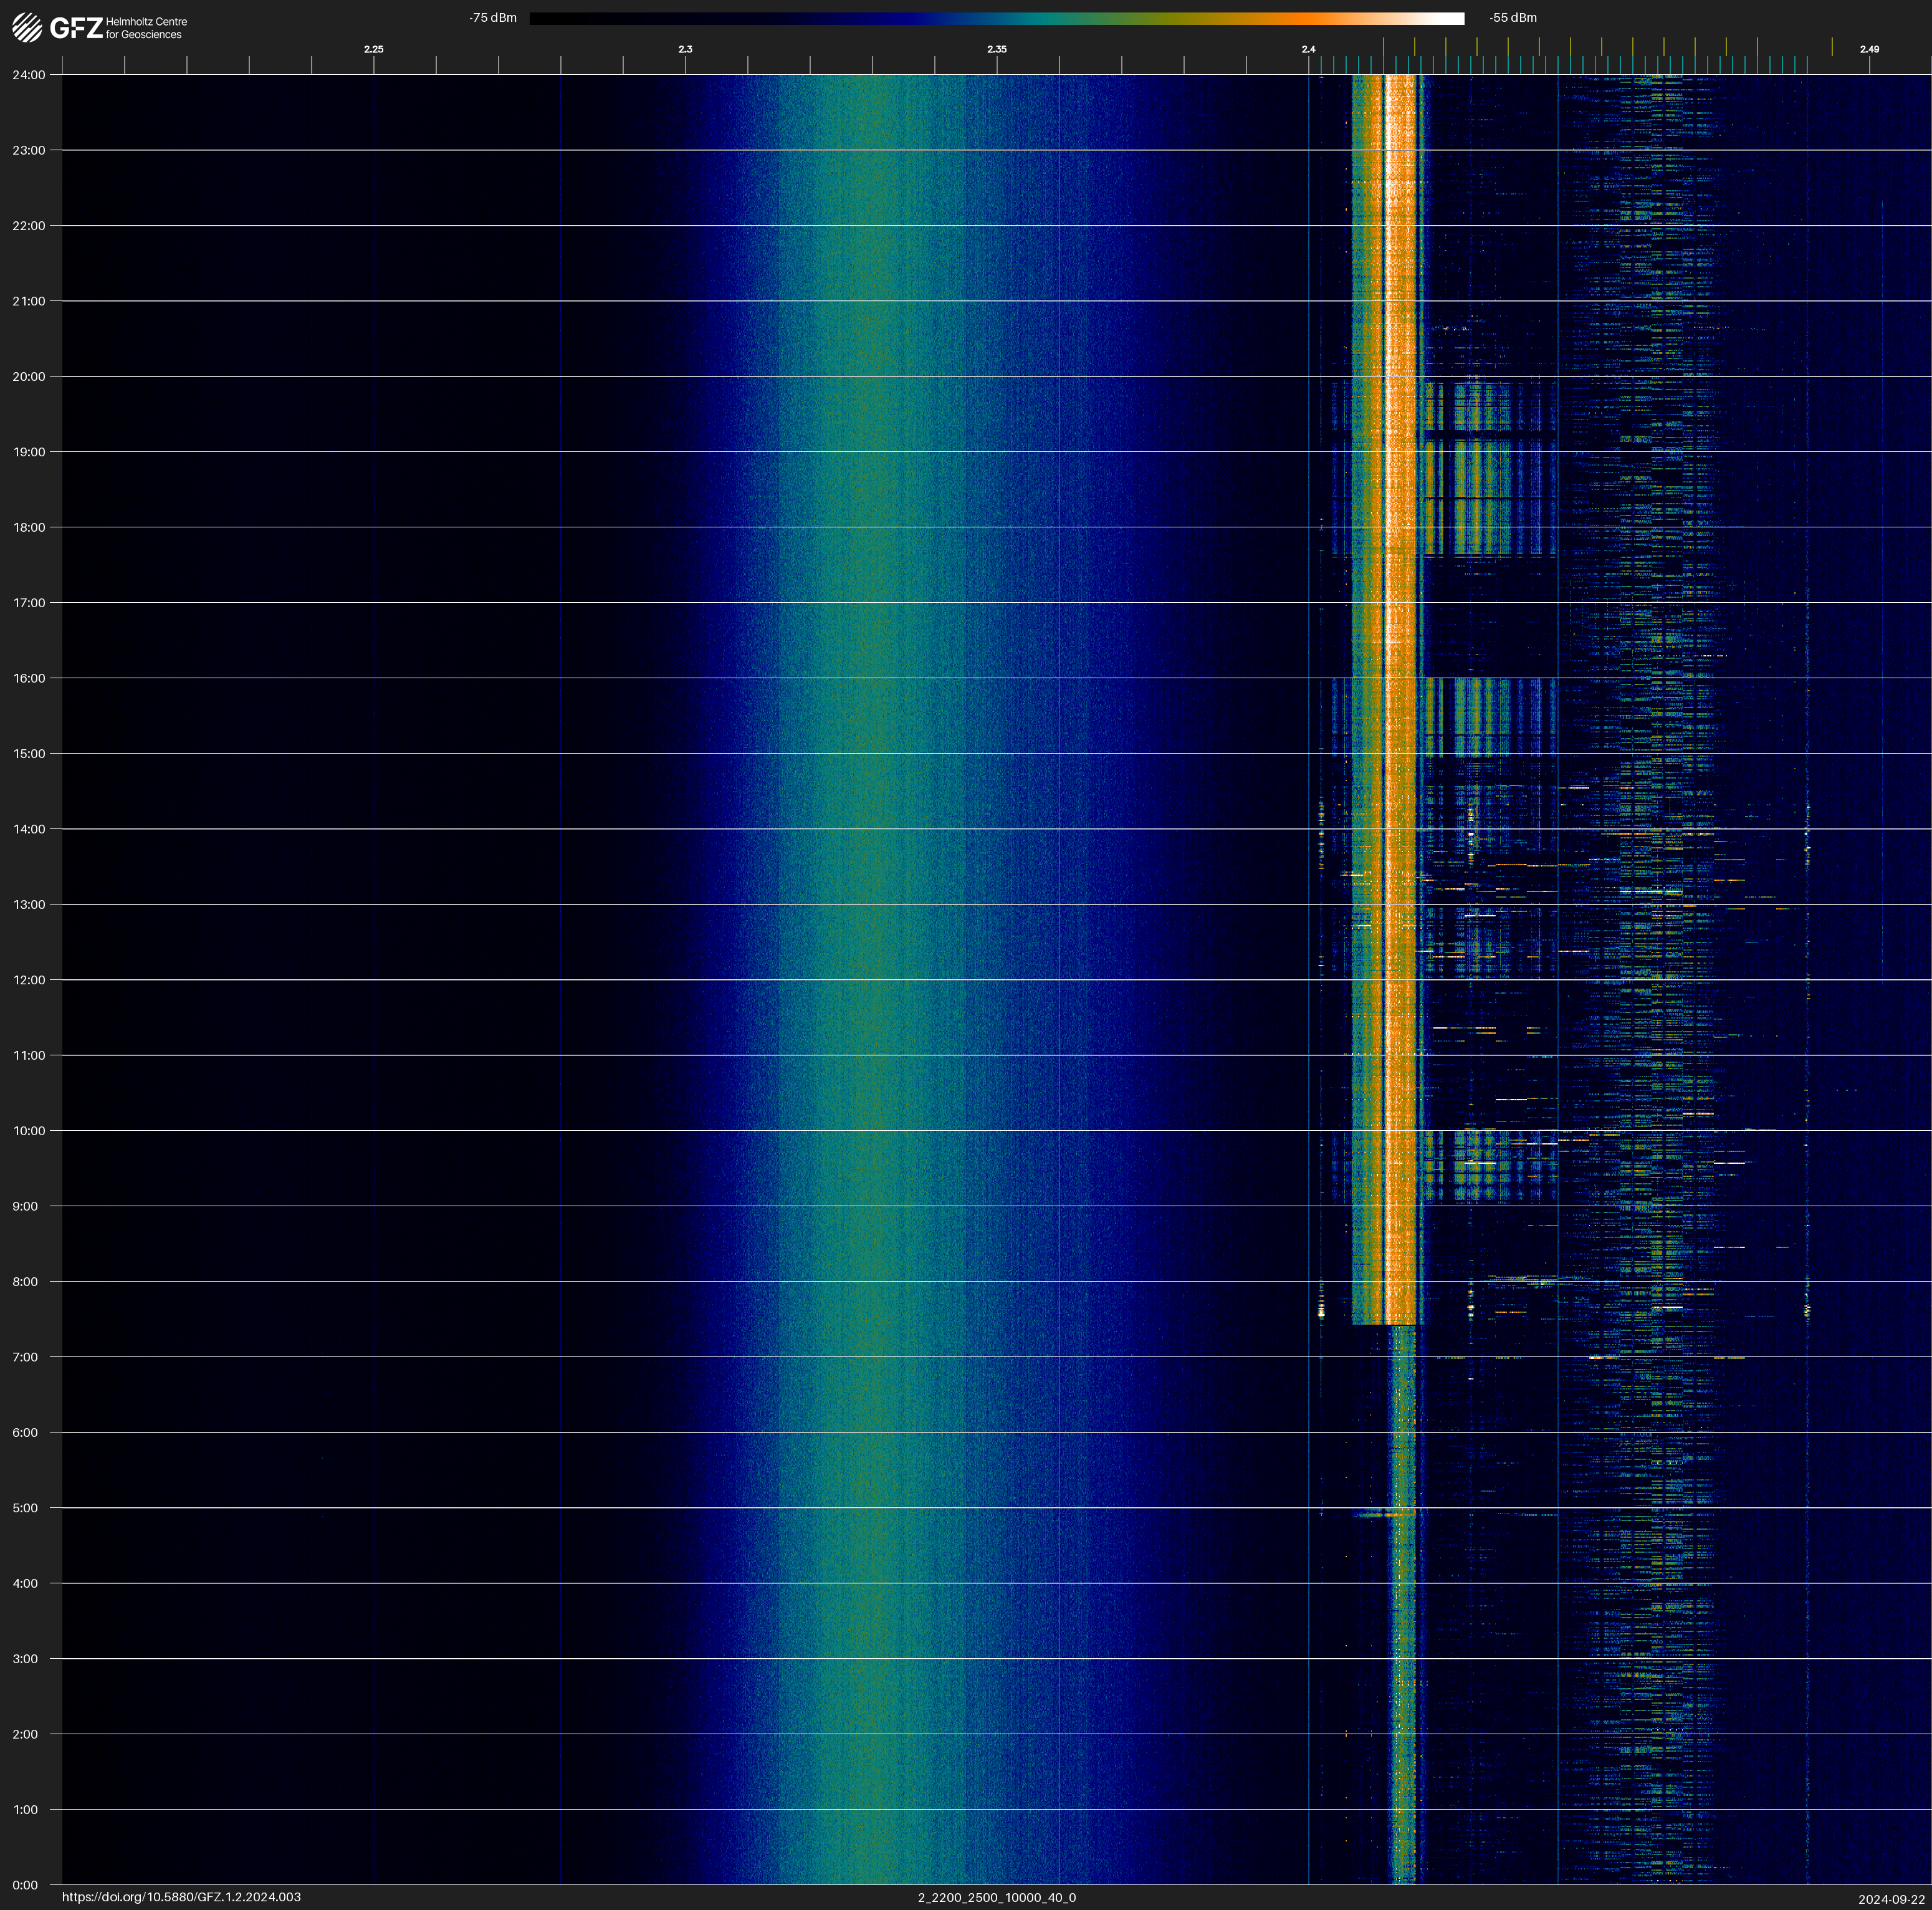Click the GFZ striped globe logo icon
Viewport: 1932px width, 1910px height.
tap(27, 28)
